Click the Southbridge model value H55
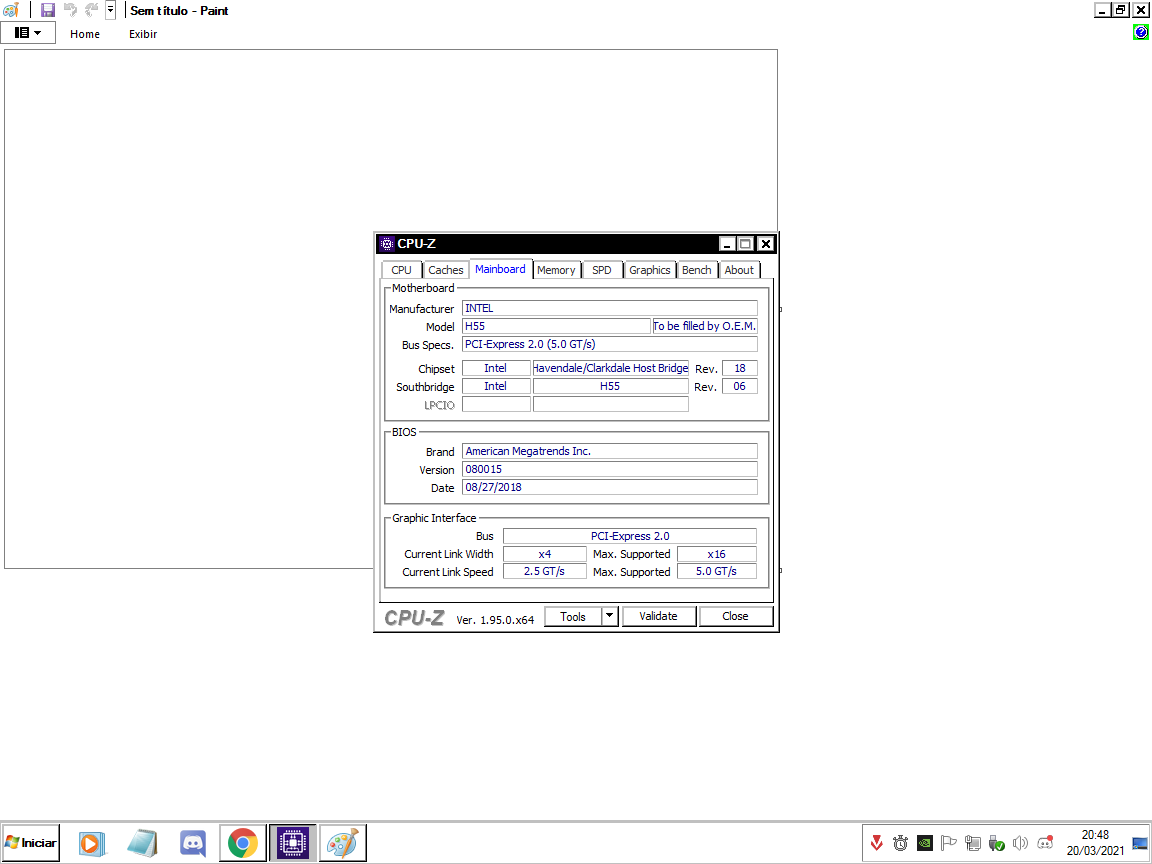The width and height of the screenshot is (1152, 864). tap(611, 386)
